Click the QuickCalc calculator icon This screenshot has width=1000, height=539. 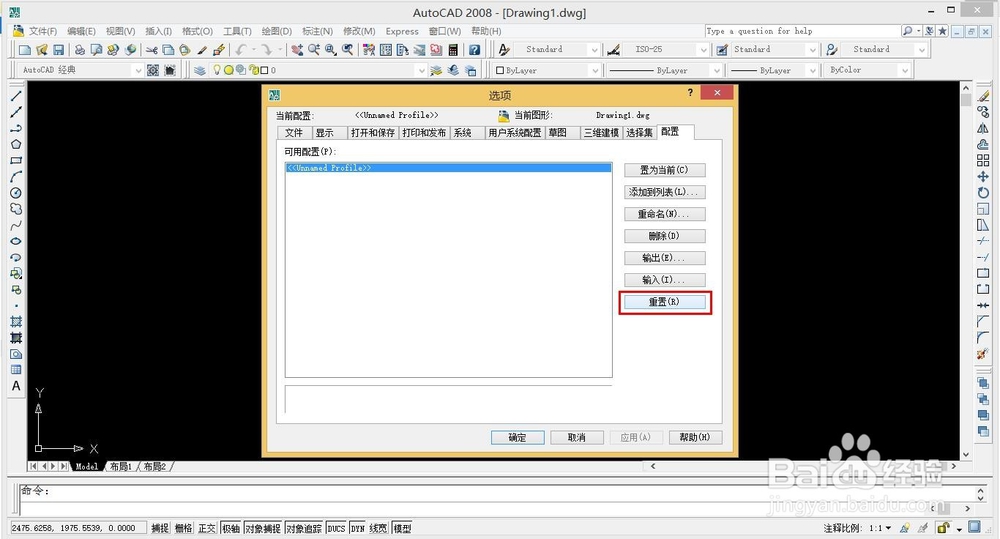click(453, 50)
